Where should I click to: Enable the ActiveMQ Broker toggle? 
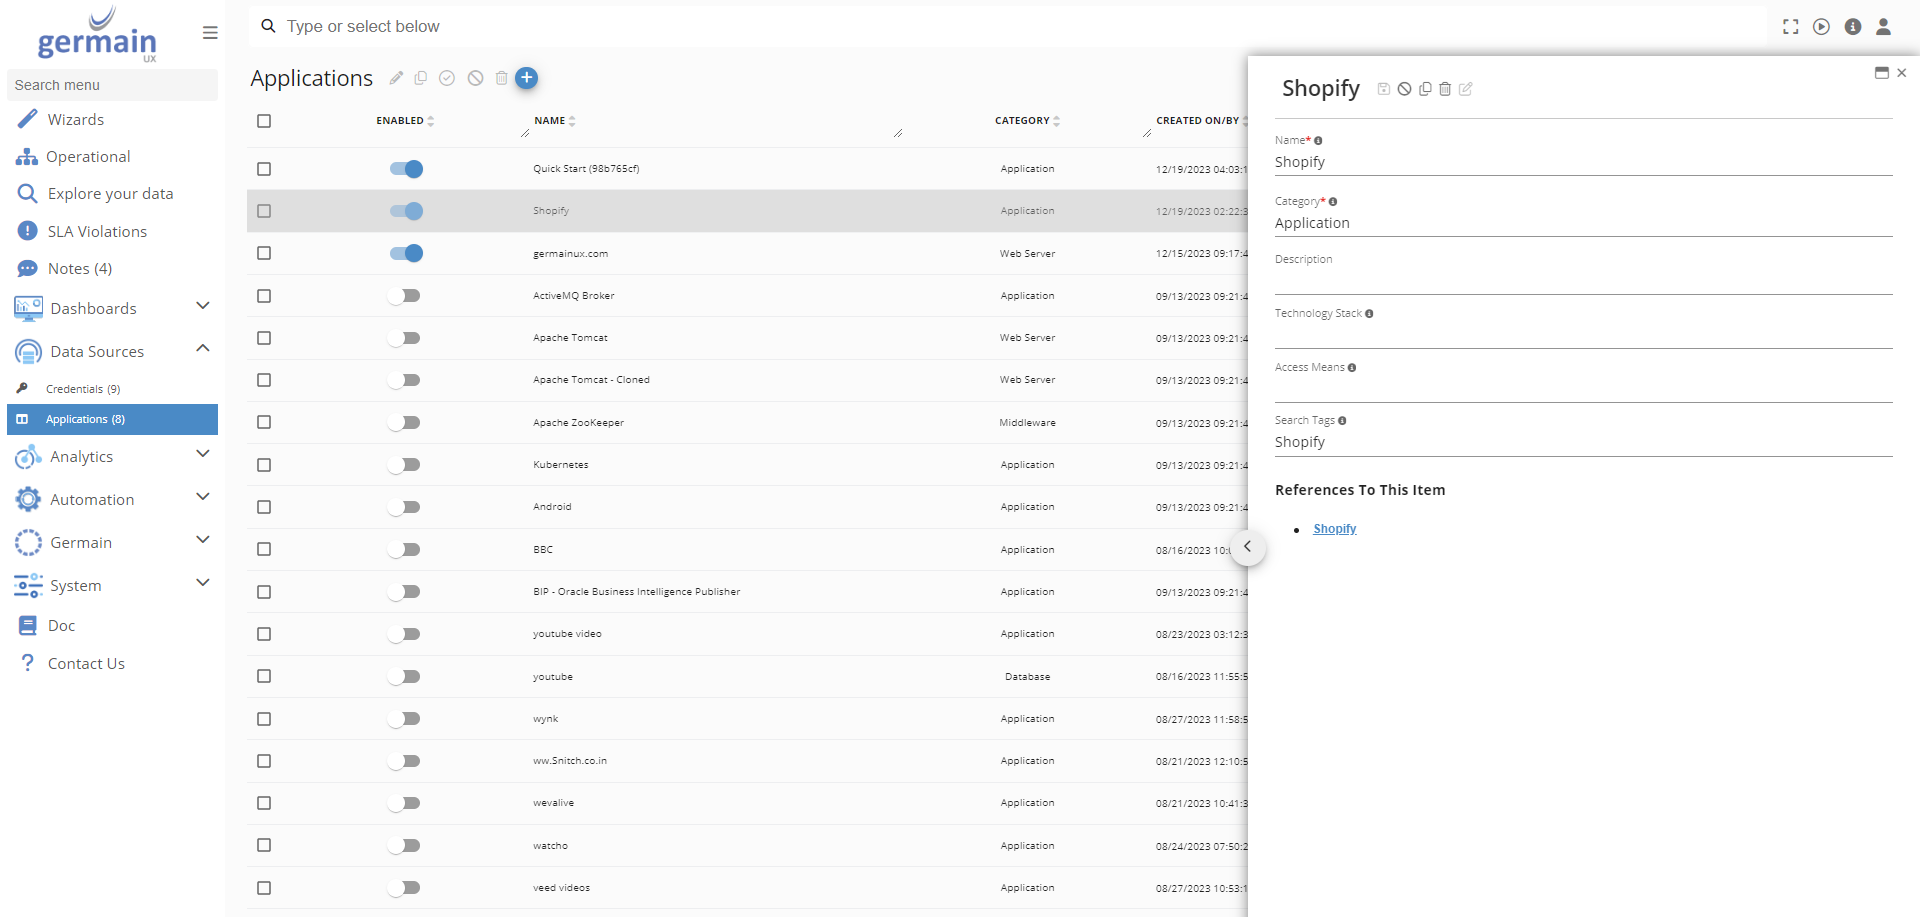click(406, 296)
